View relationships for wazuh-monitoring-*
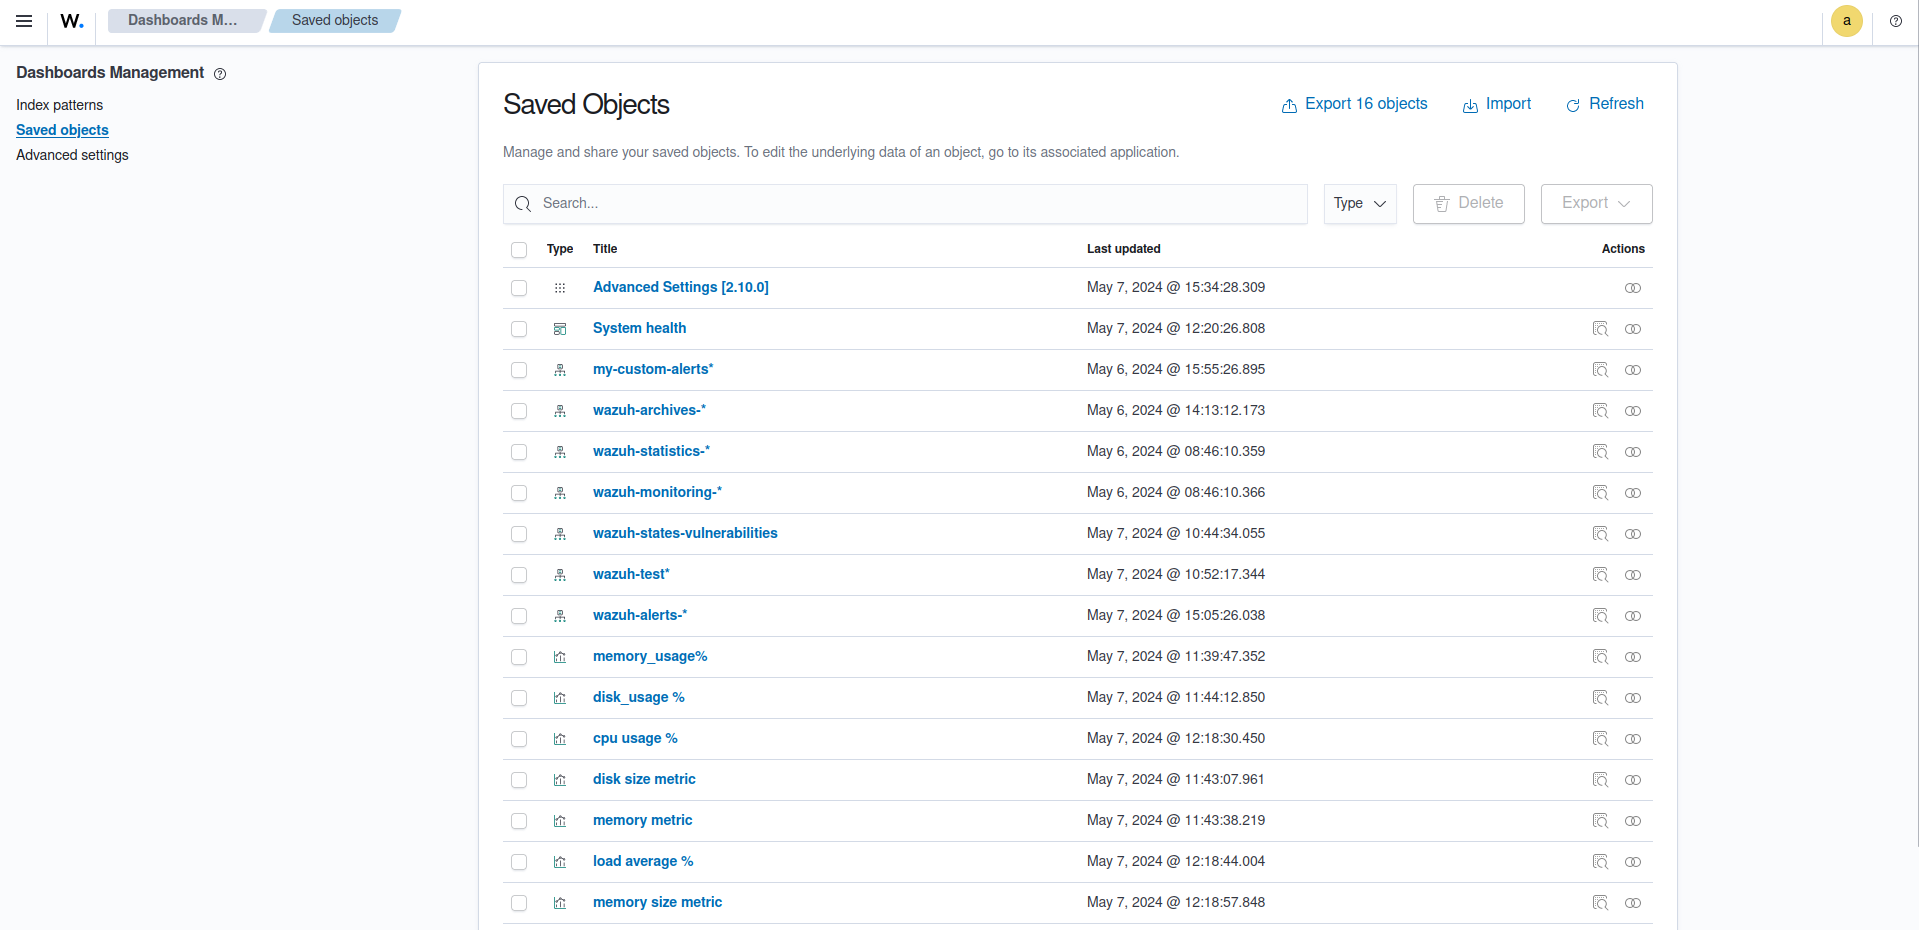This screenshot has height=930, width=1919. [x=1633, y=493]
